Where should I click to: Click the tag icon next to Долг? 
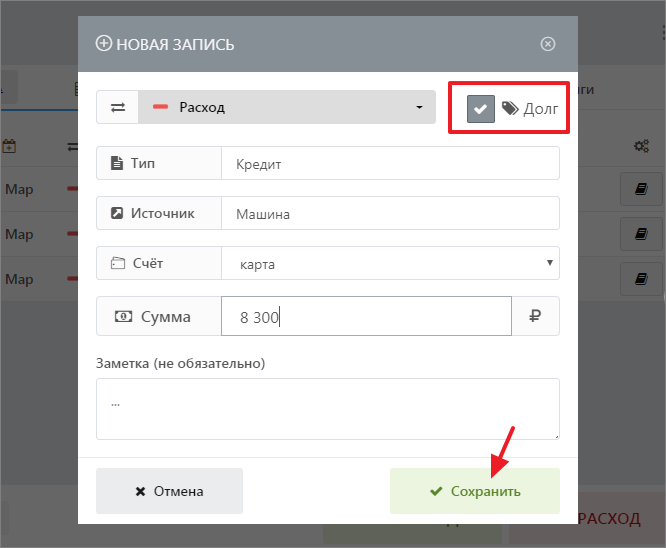[x=510, y=108]
